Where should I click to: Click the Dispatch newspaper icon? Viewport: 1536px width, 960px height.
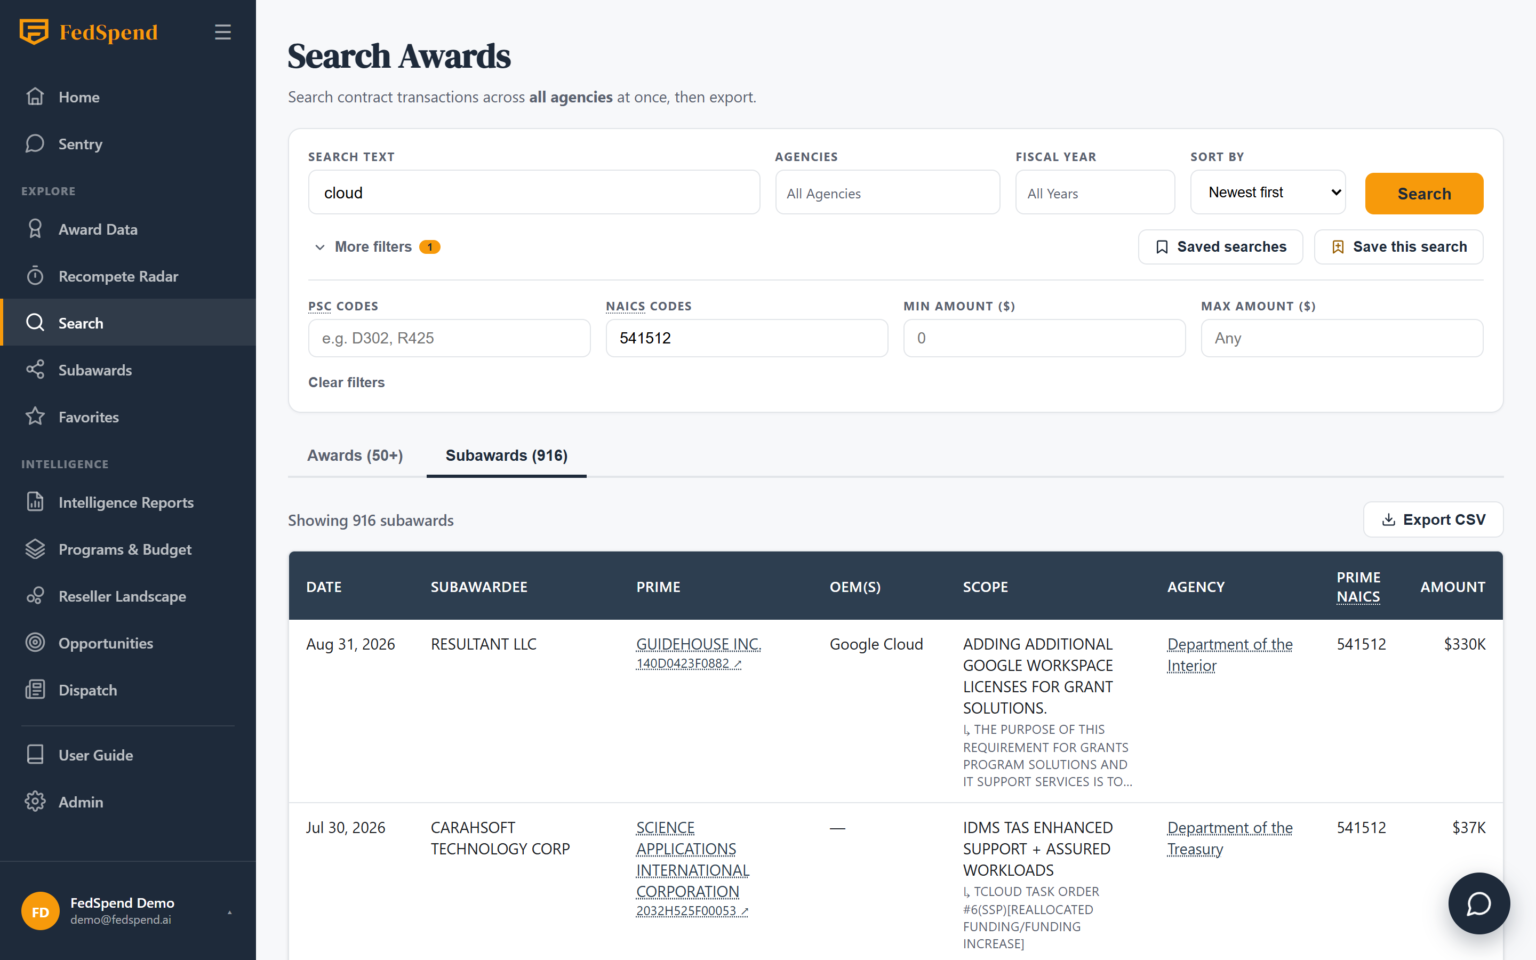[x=35, y=690]
